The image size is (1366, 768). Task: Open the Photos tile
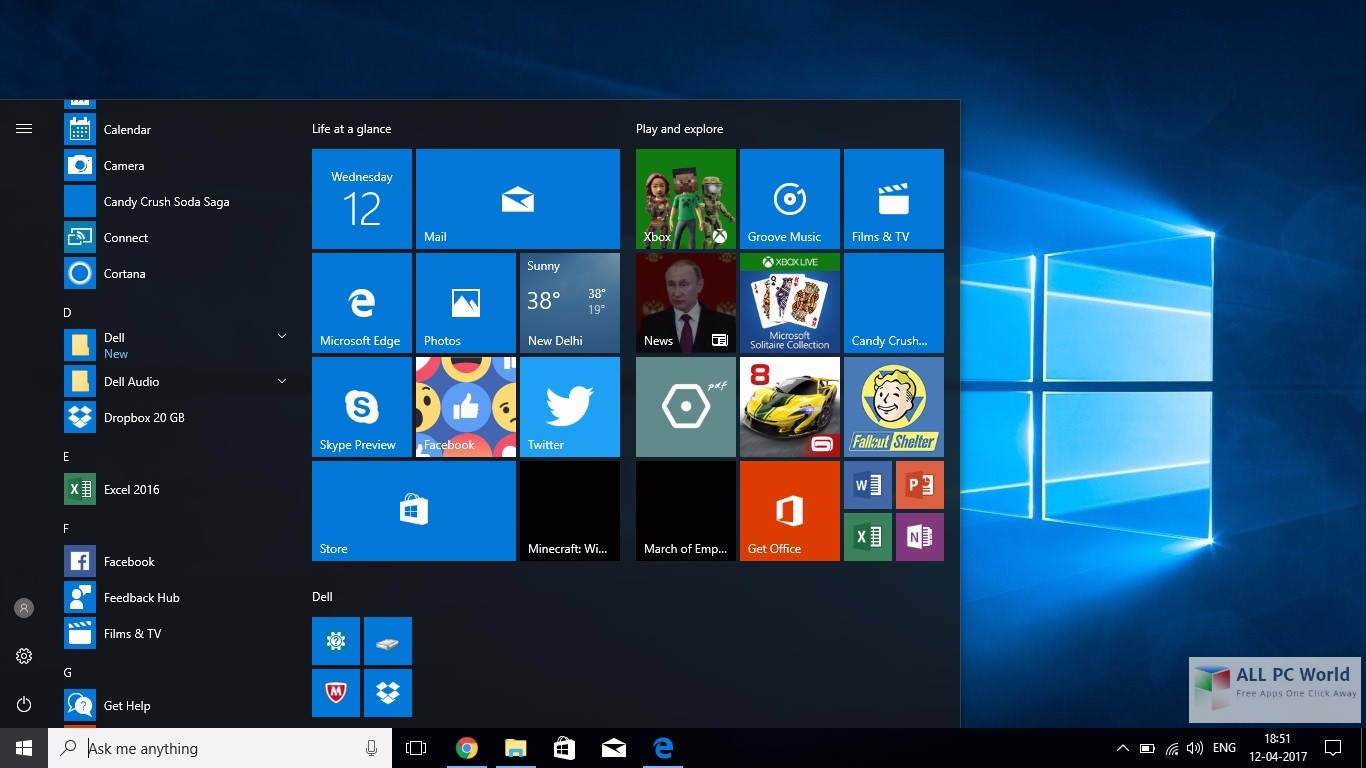pyautogui.click(x=465, y=302)
